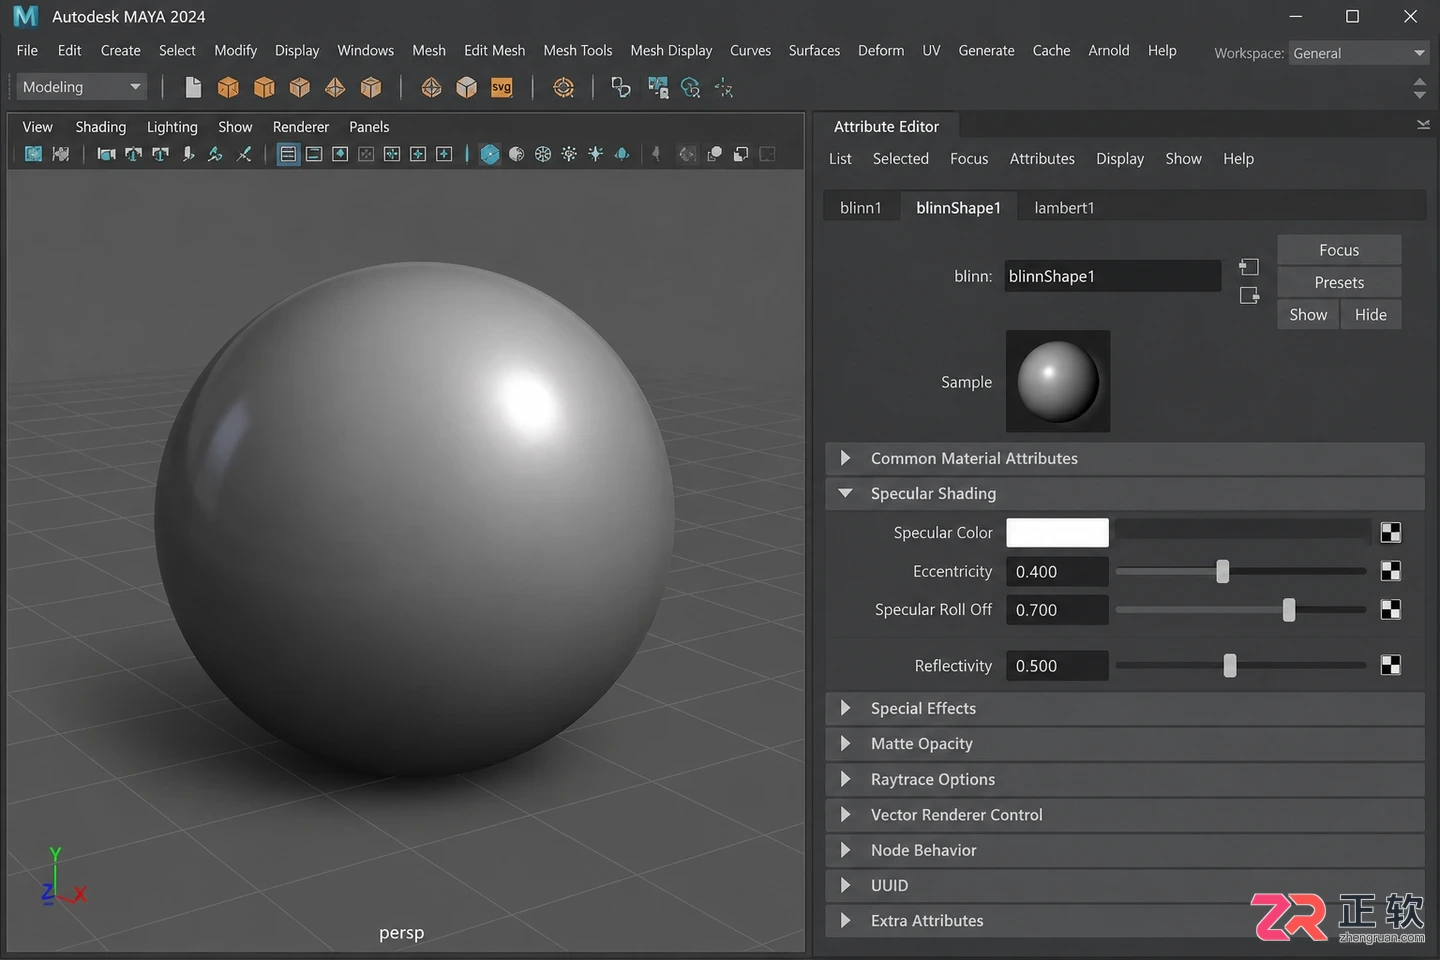
Task: Open texture map button for Specular Roll Off
Action: (1390, 609)
